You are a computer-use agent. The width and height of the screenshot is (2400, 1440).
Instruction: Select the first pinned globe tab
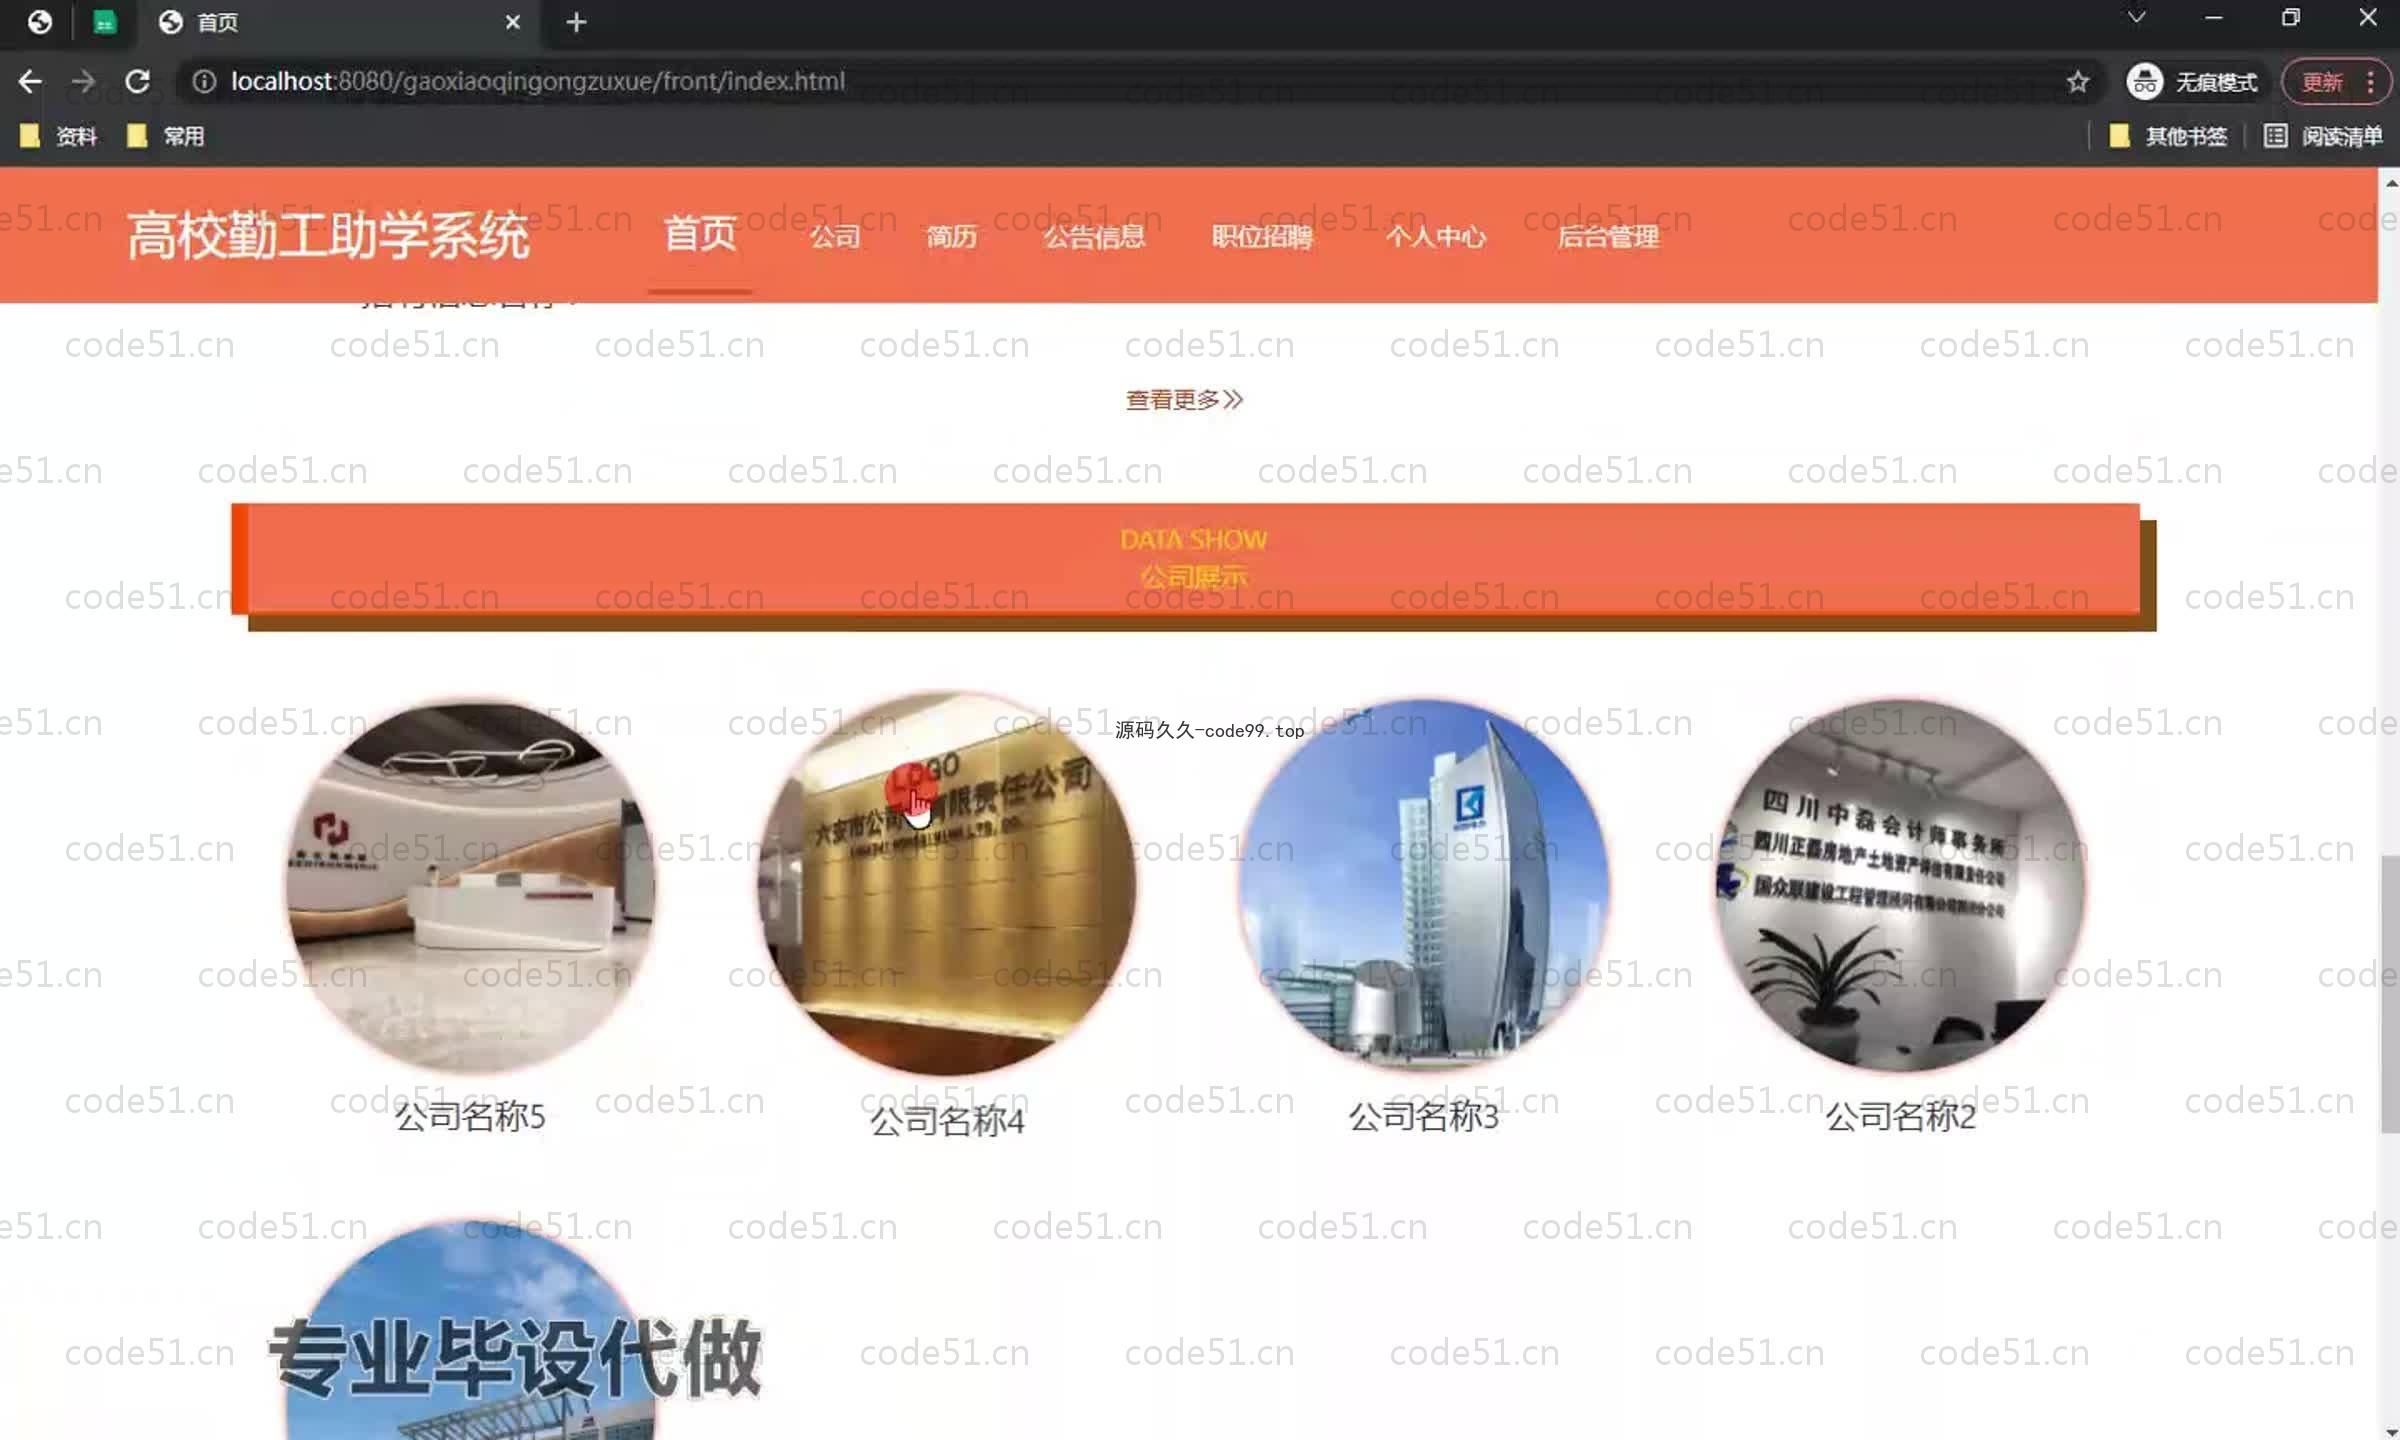(39, 22)
